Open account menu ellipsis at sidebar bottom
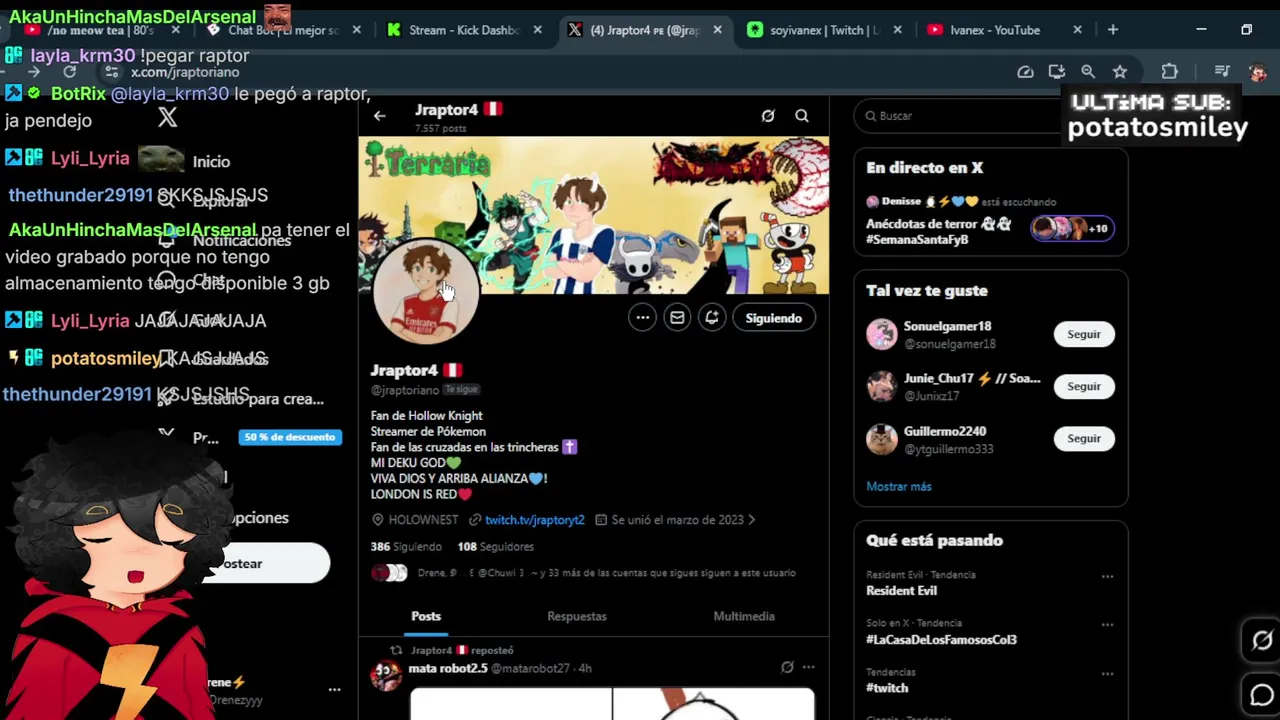Screen dimensions: 1280x720 coord(334,689)
